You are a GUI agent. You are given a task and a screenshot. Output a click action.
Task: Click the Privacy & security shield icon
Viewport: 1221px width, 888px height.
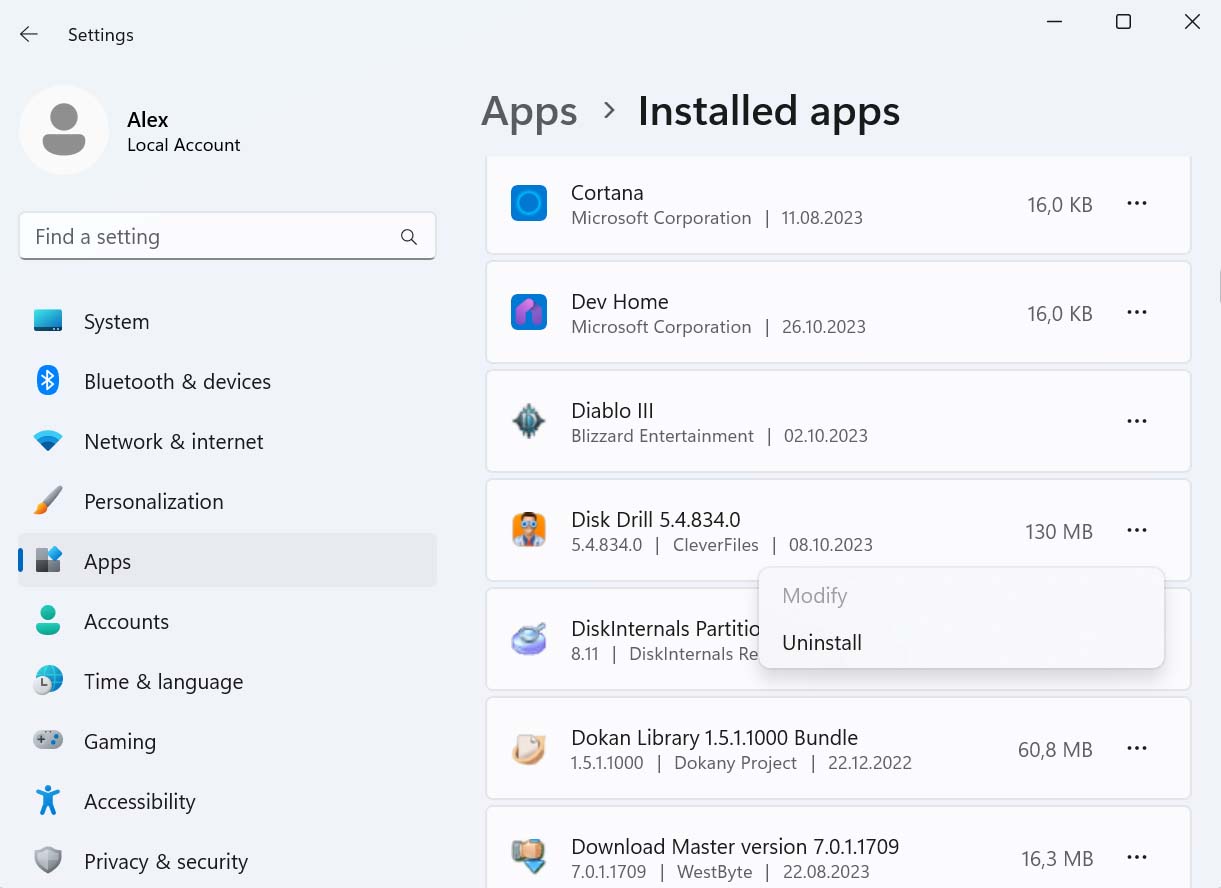[48, 861]
